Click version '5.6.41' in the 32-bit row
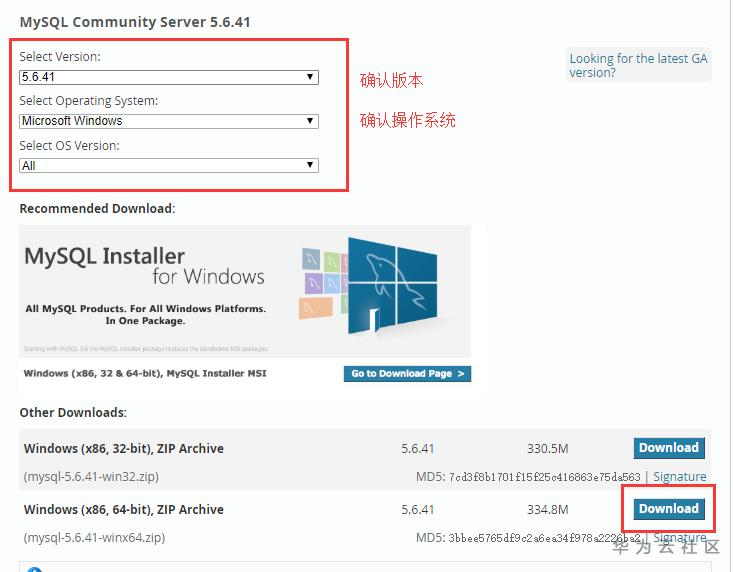Screen dimensions: 733x572 tap(417, 449)
